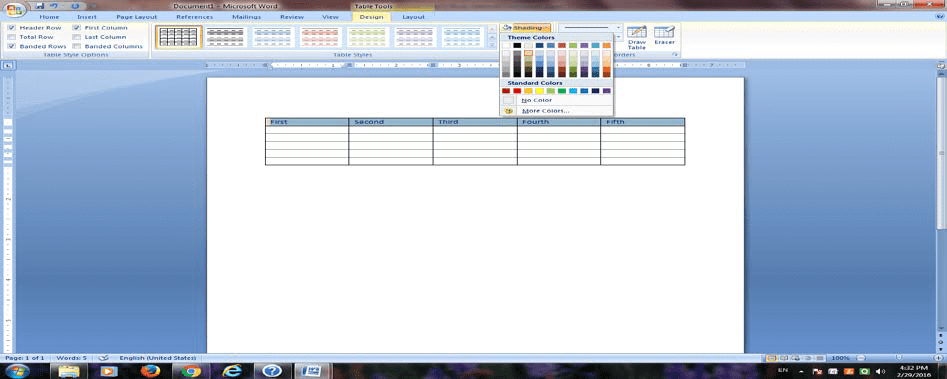Click the More Colors palette icon
The height and width of the screenshot is (379, 947).
pyautogui.click(x=509, y=111)
